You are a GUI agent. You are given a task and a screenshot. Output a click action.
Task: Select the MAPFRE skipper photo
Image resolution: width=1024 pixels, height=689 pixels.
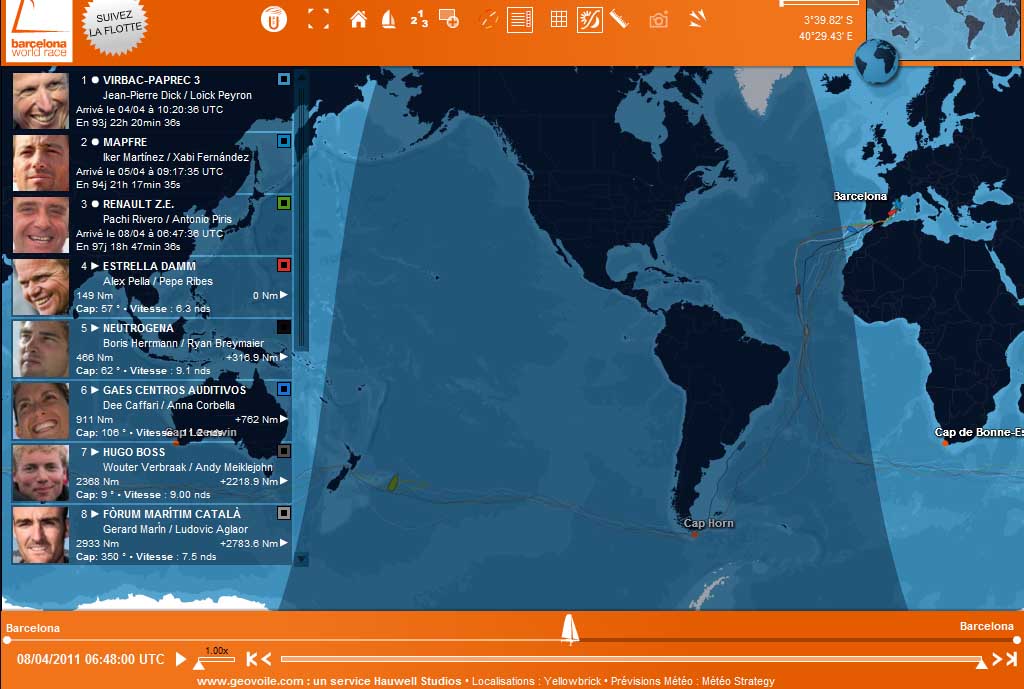pos(40,163)
